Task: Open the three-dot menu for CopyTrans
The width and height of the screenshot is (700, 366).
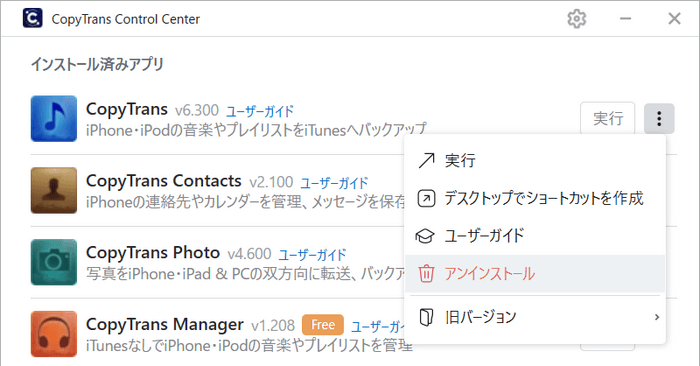Action: (x=659, y=119)
